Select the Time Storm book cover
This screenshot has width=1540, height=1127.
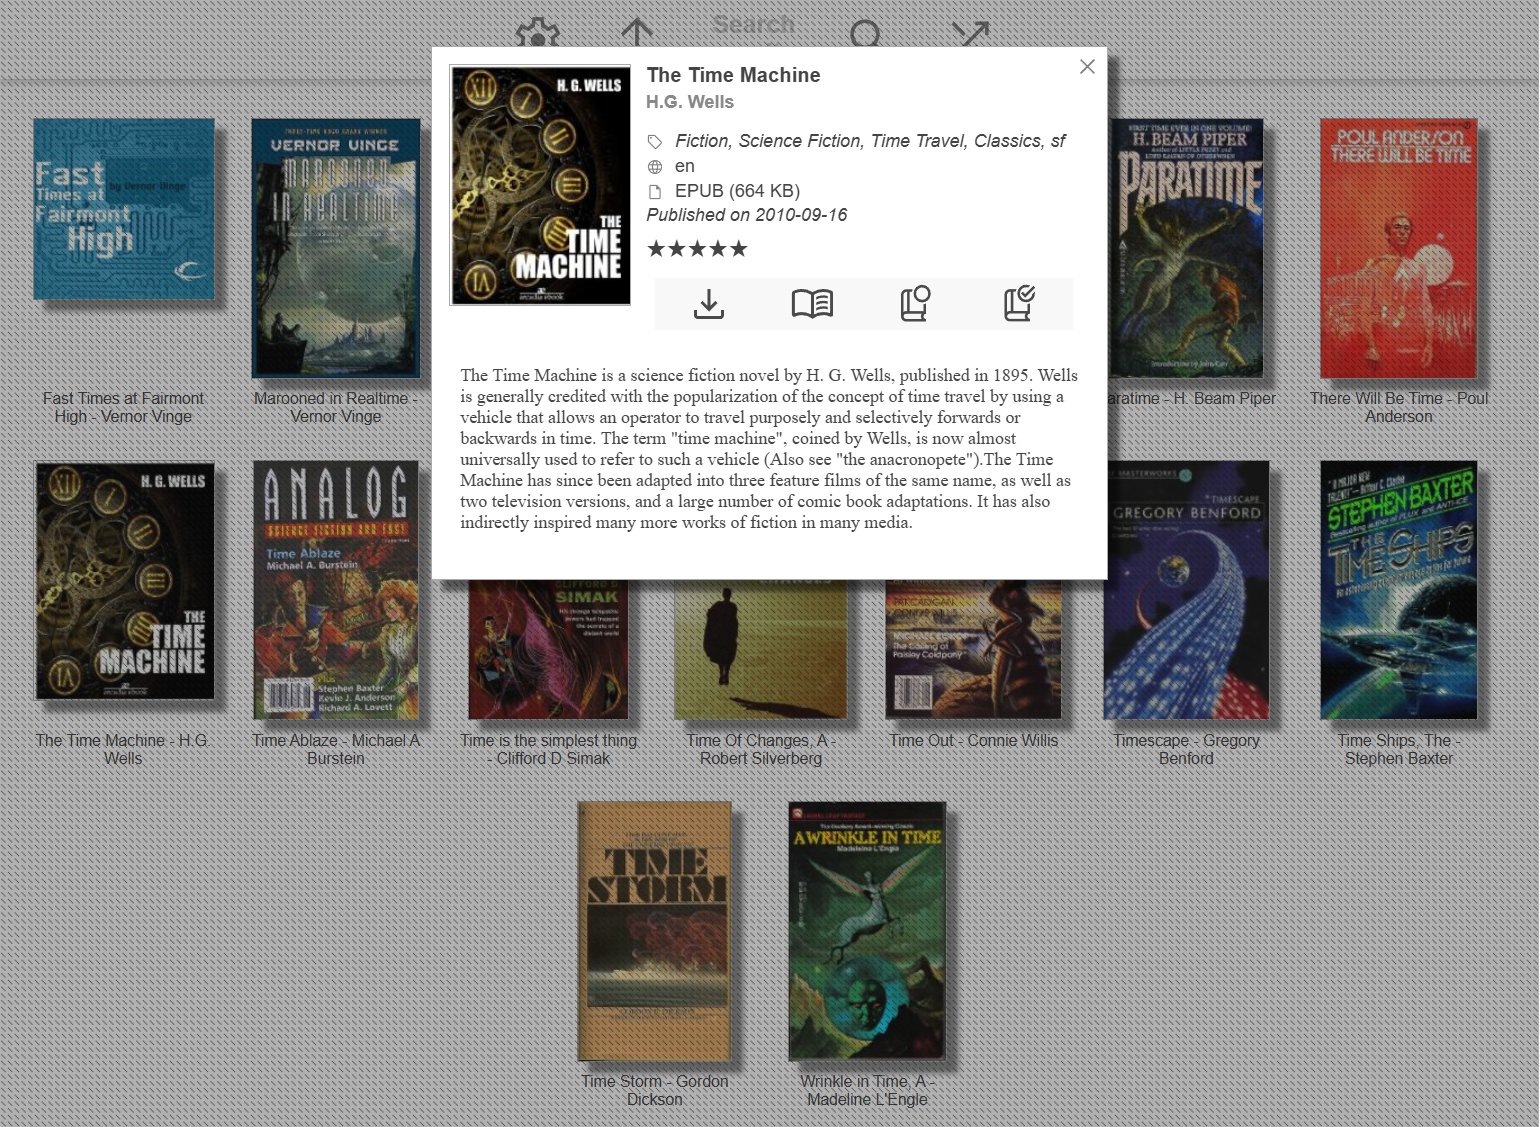point(655,931)
